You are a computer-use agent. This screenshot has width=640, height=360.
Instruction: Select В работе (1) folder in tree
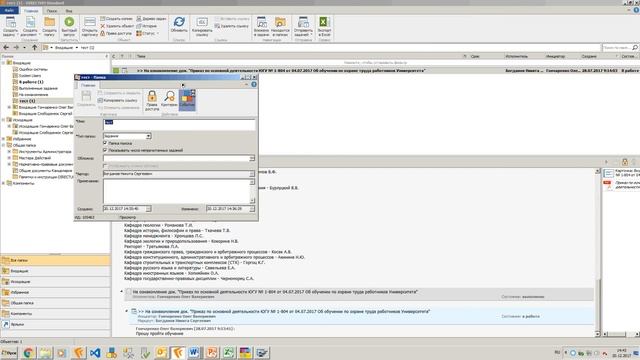point(31,82)
